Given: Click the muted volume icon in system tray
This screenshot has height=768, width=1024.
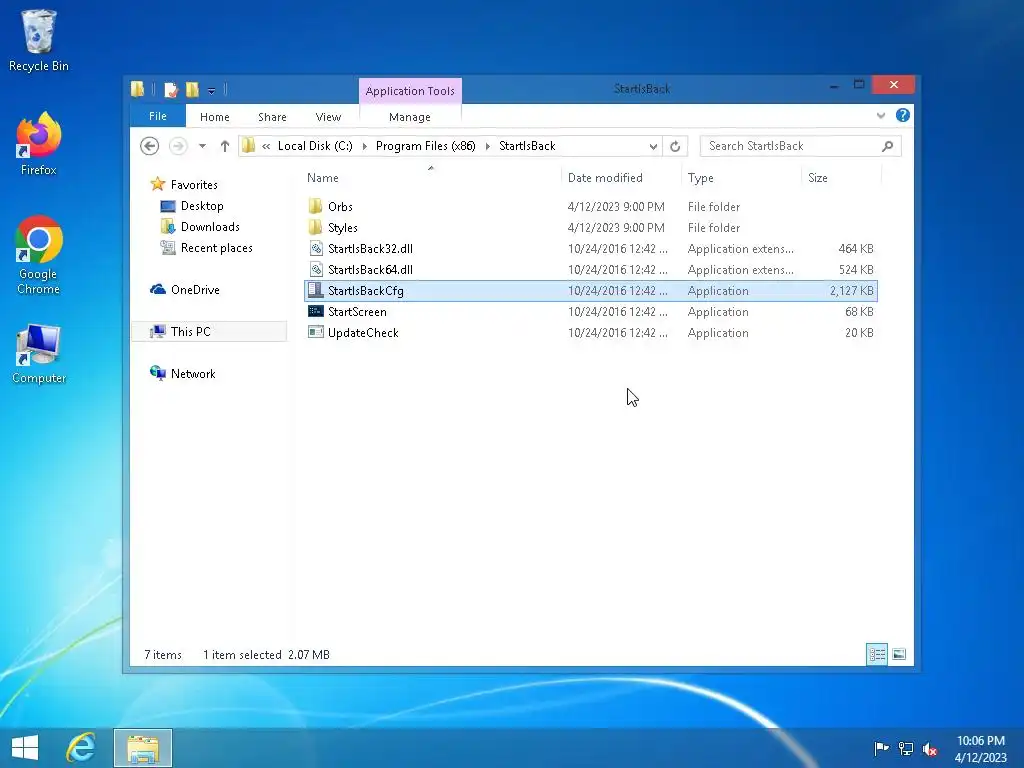Looking at the screenshot, I should [929, 749].
